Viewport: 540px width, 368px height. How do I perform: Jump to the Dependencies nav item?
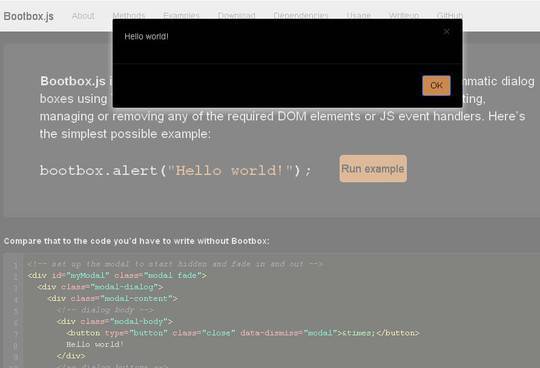click(301, 15)
